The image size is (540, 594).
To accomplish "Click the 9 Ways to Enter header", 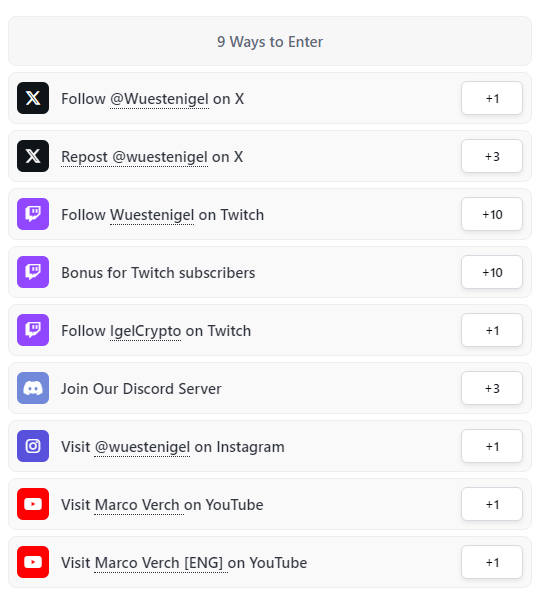I will (x=270, y=41).
